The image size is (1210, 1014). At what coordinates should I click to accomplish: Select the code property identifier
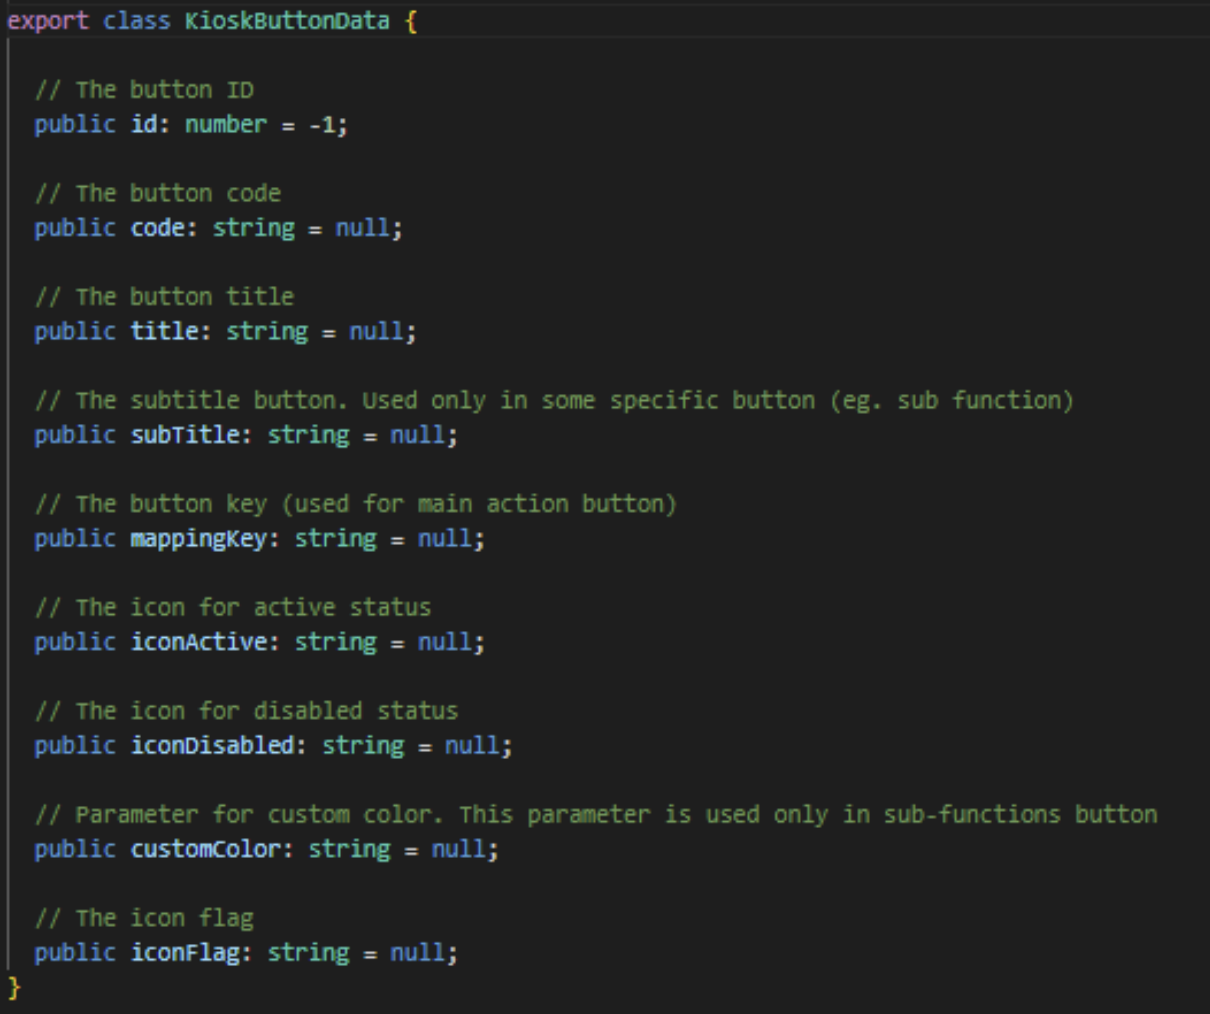(x=158, y=228)
